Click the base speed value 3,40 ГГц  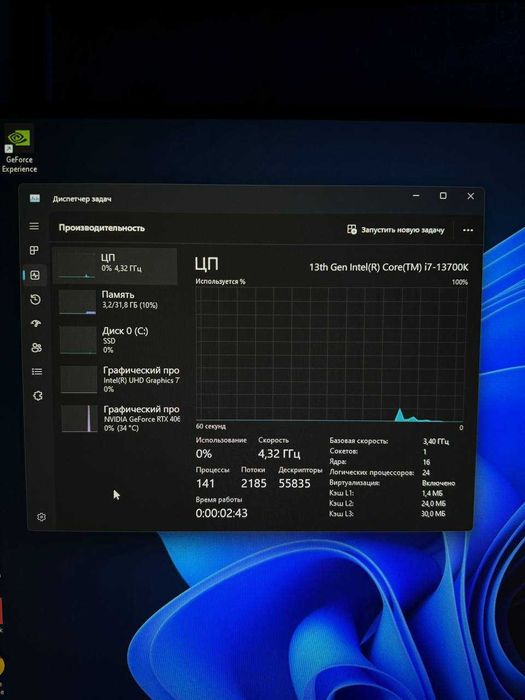(x=436, y=441)
